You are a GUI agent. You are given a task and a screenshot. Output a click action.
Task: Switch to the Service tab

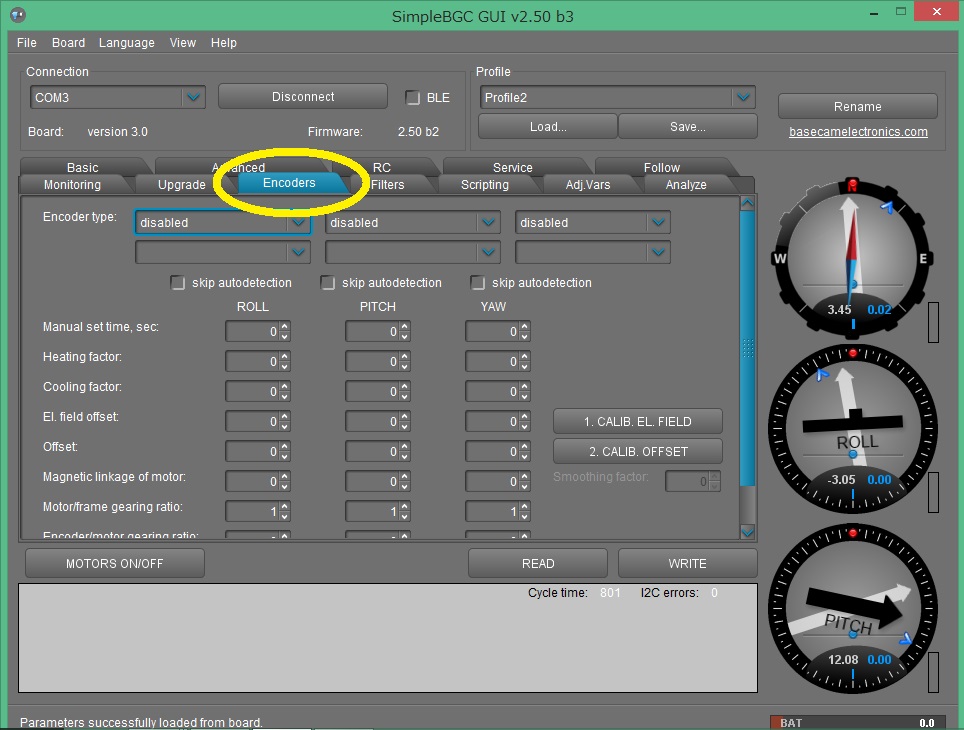pos(513,167)
